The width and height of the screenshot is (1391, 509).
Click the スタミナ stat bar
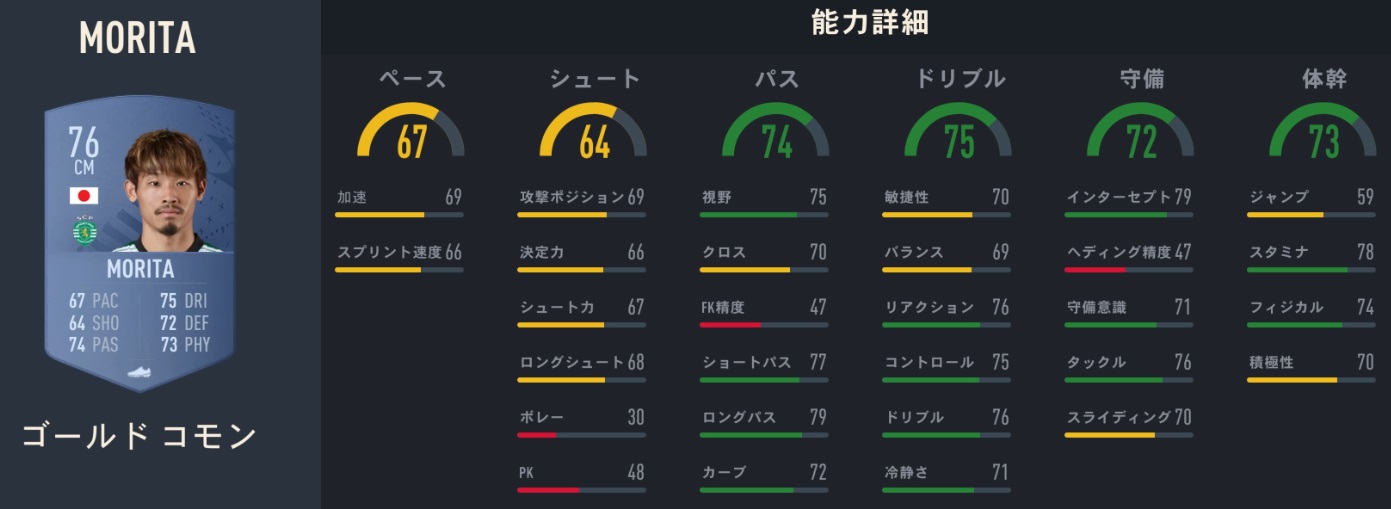(x=1311, y=269)
